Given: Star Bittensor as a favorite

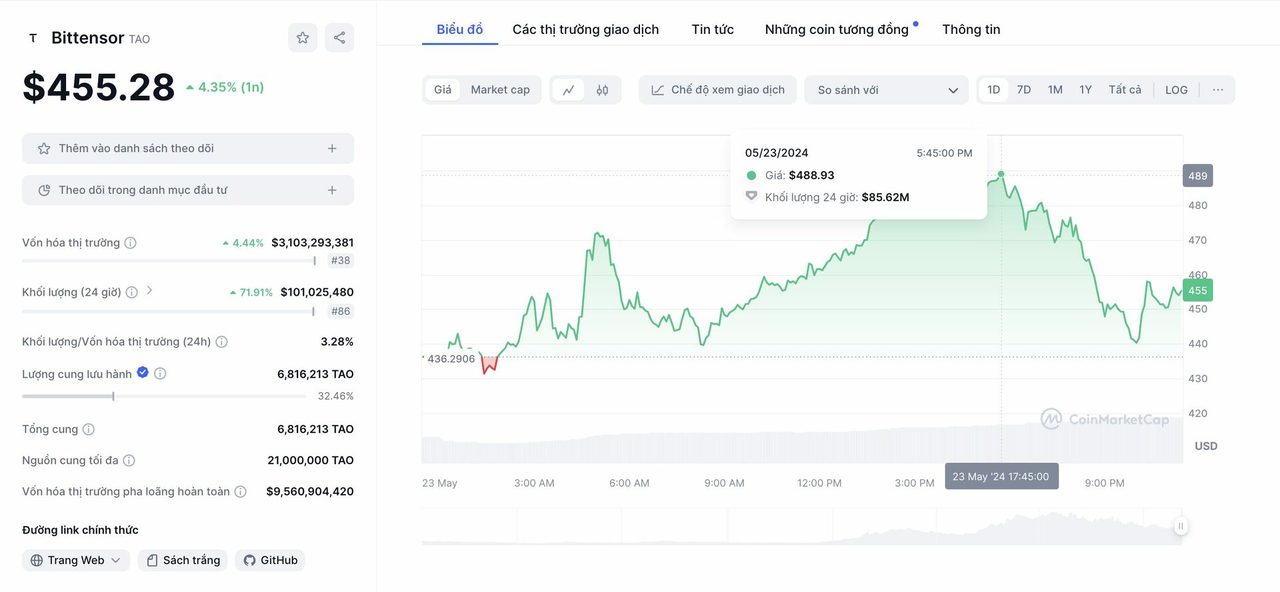Looking at the screenshot, I should [x=302, y=38].
